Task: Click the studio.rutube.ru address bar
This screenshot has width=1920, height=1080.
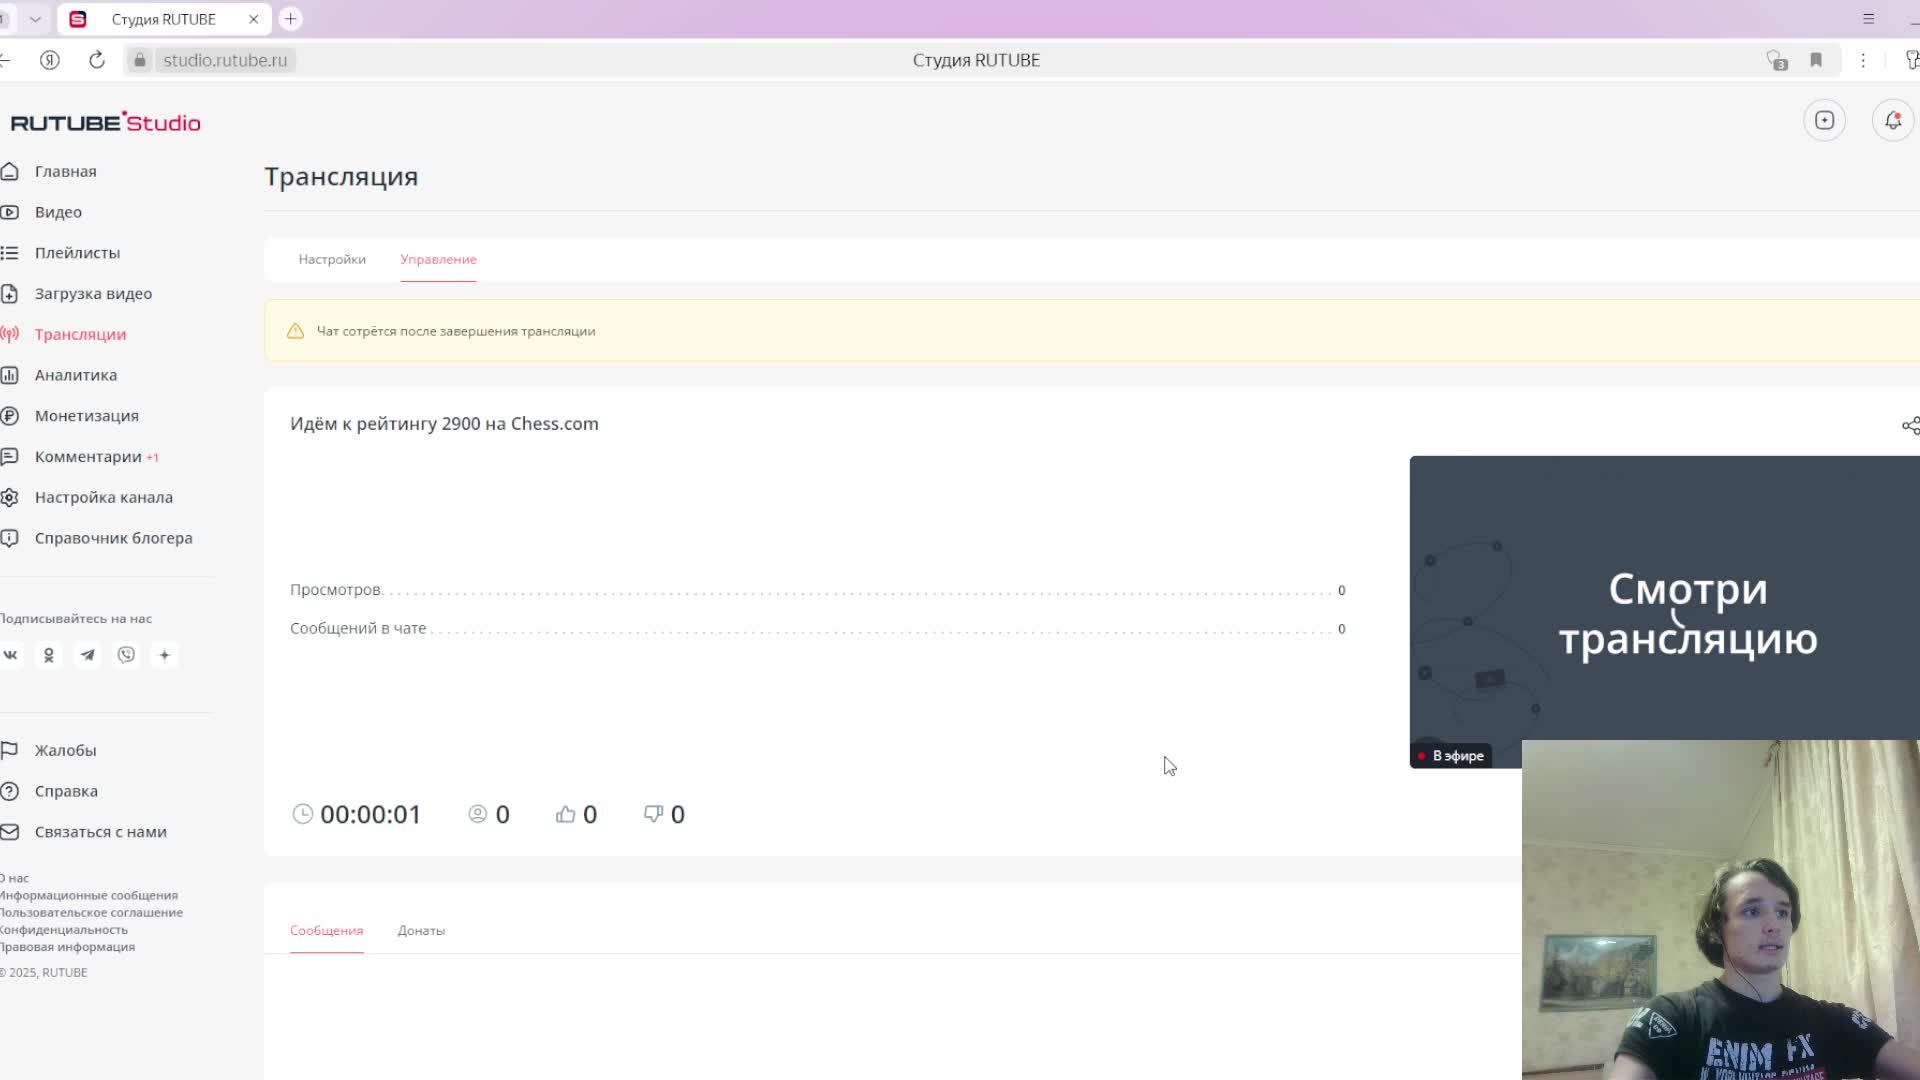Action: pyautogui.click(x=225, y=60)
